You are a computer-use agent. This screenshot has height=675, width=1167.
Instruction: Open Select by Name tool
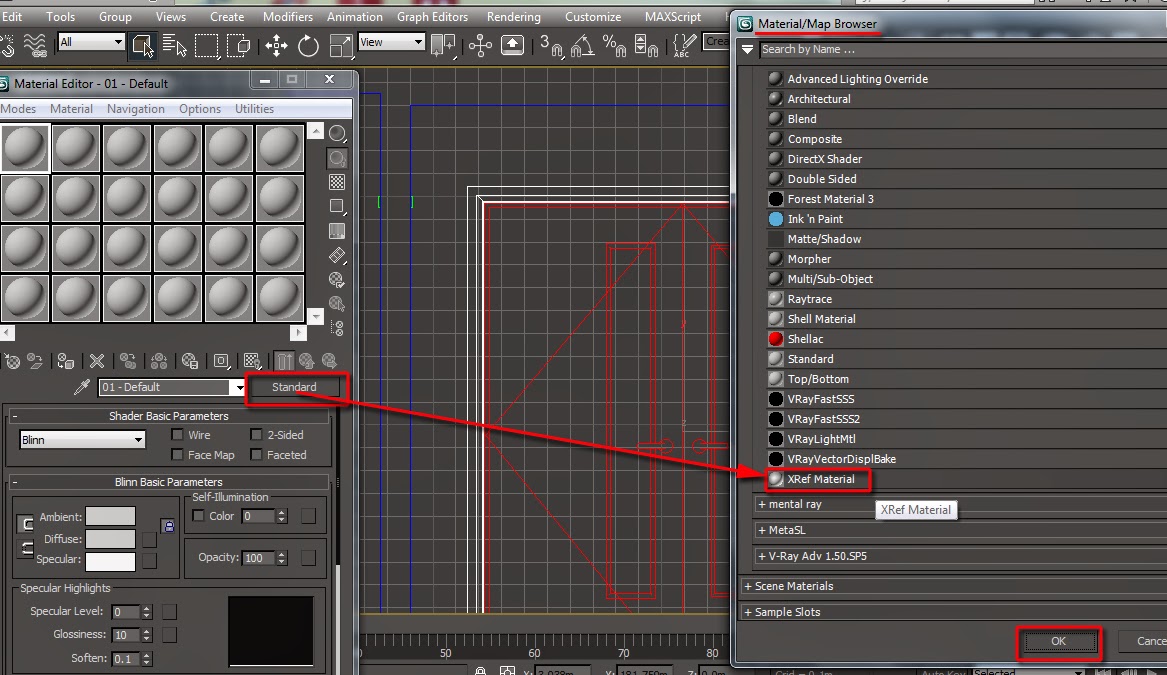[174, 45]
